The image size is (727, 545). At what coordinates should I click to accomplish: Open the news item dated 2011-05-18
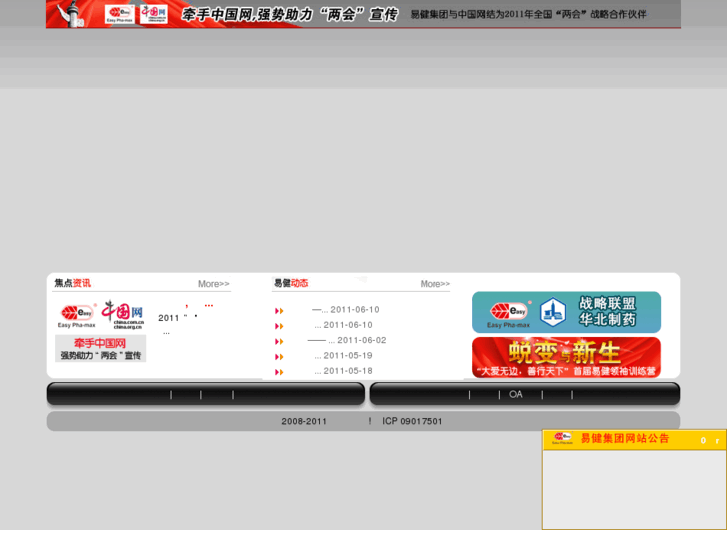tap(343, 371)
